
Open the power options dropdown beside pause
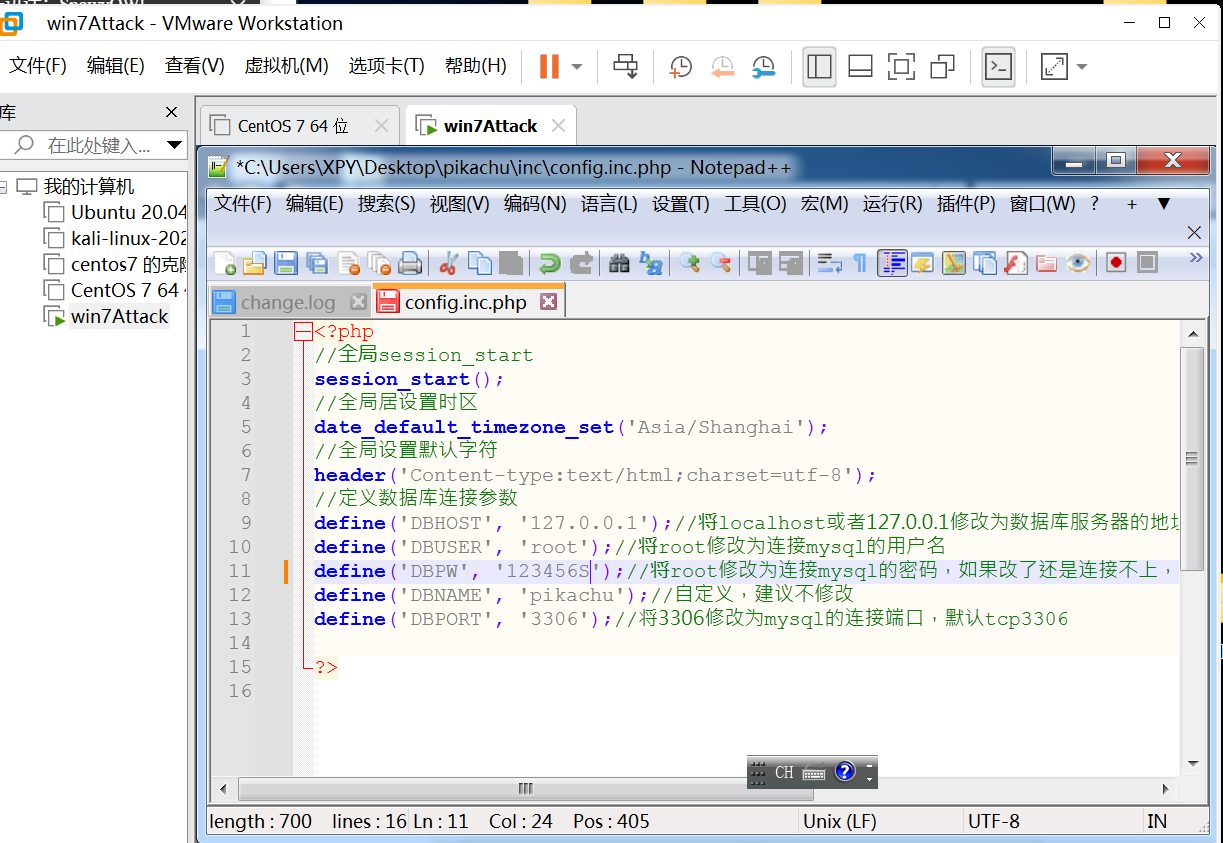point(577,67)
